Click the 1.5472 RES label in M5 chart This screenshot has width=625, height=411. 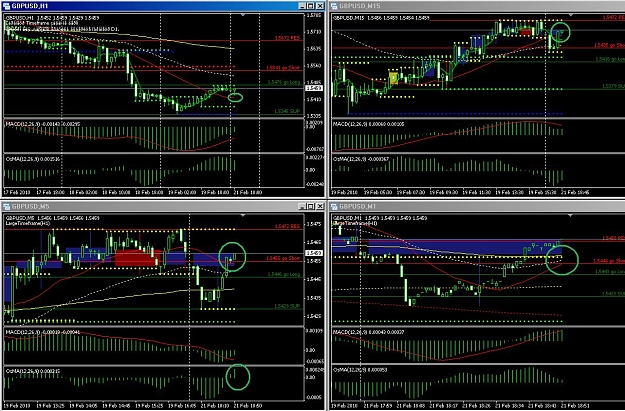287,226
